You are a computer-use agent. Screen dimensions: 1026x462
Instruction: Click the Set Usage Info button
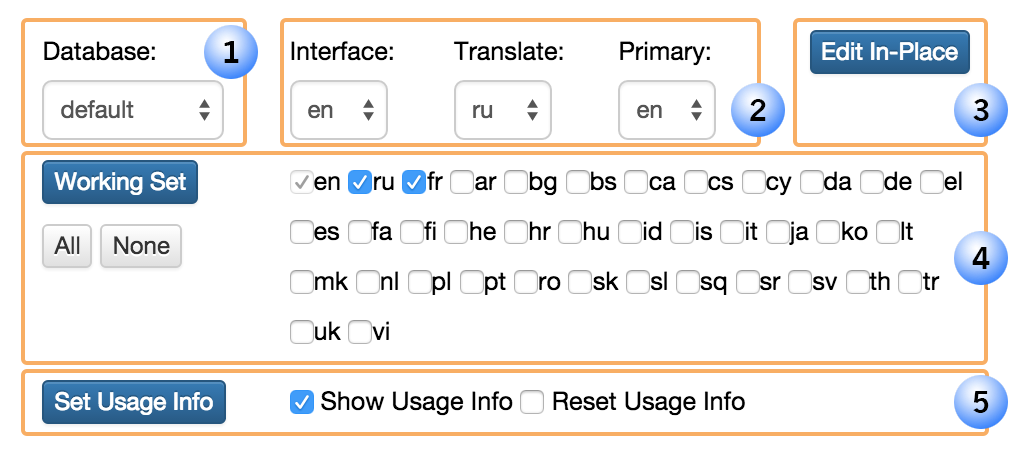134,402
